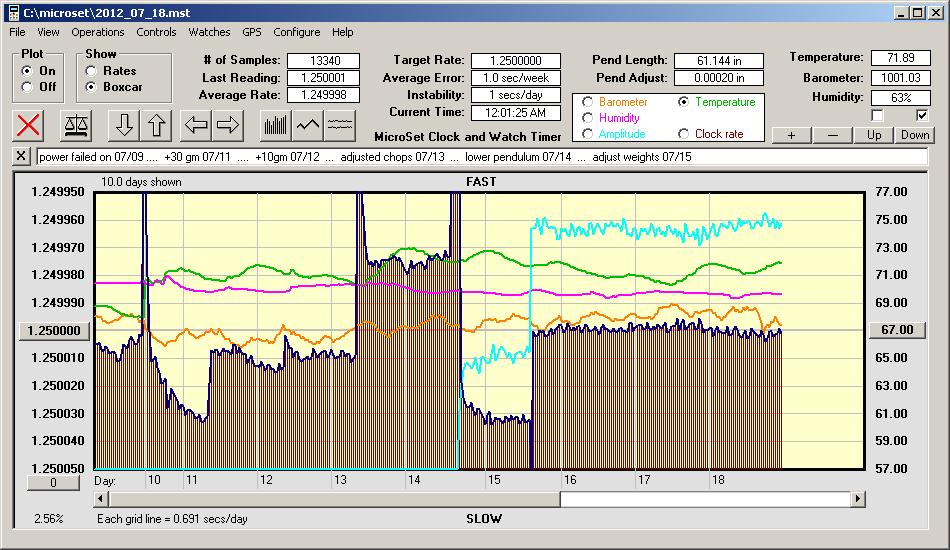
Task: Click the red X delete button
Action: (28, 125)
